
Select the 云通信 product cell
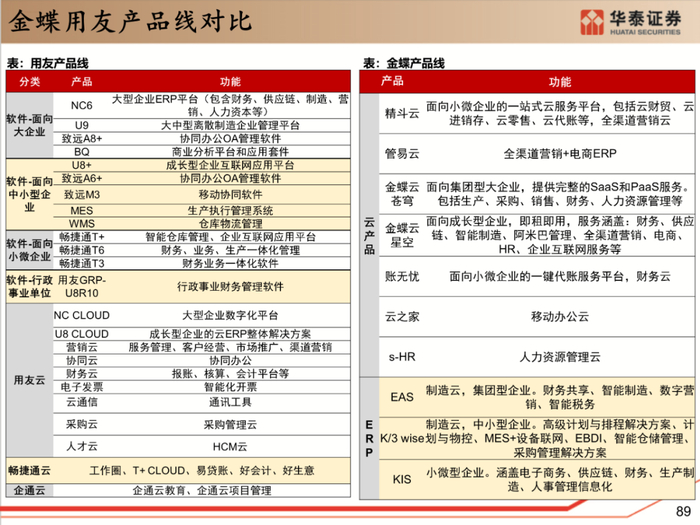pyautogui.click(x=82, y=402)
